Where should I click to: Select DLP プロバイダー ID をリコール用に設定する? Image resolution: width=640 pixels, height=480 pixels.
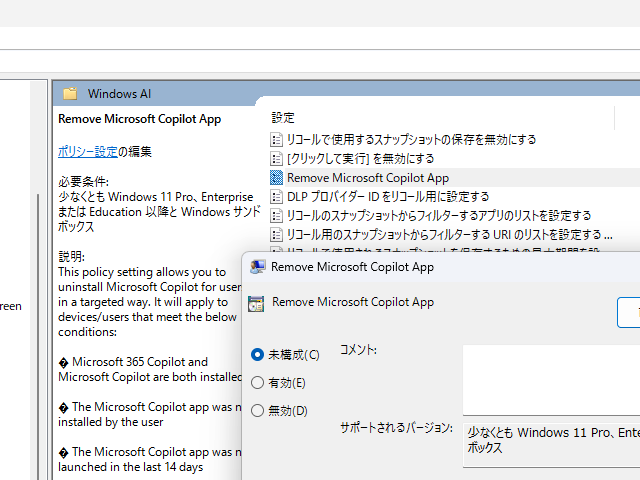[388, 197]
